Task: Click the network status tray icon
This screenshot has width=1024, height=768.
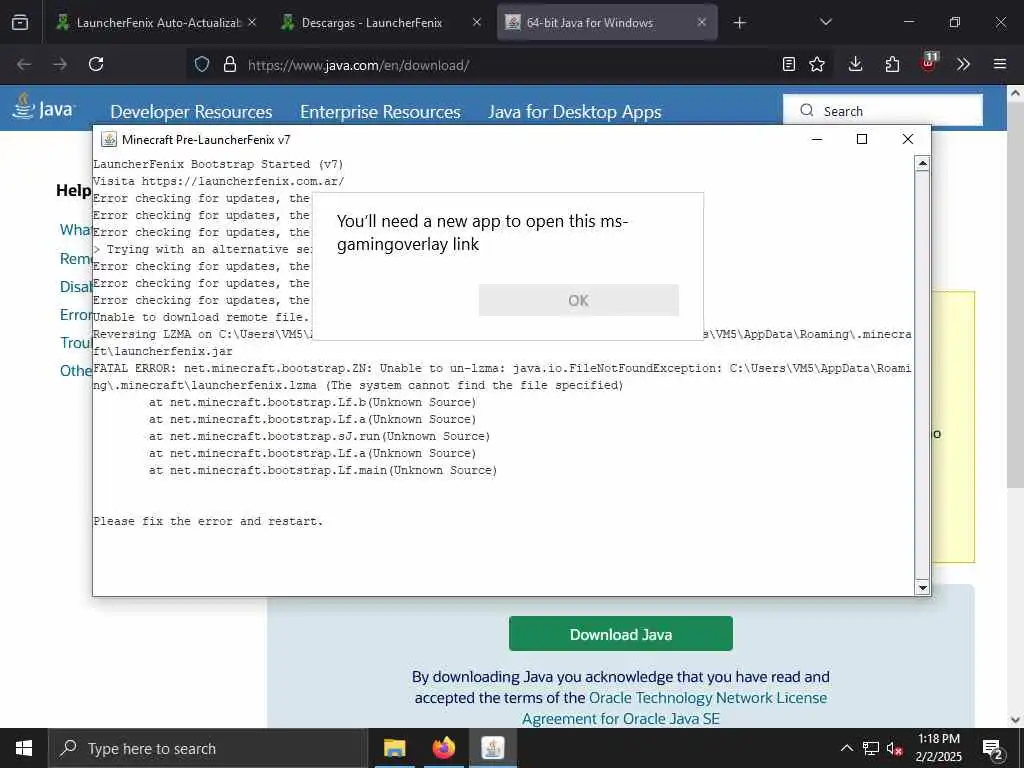Action: point(871,748)
